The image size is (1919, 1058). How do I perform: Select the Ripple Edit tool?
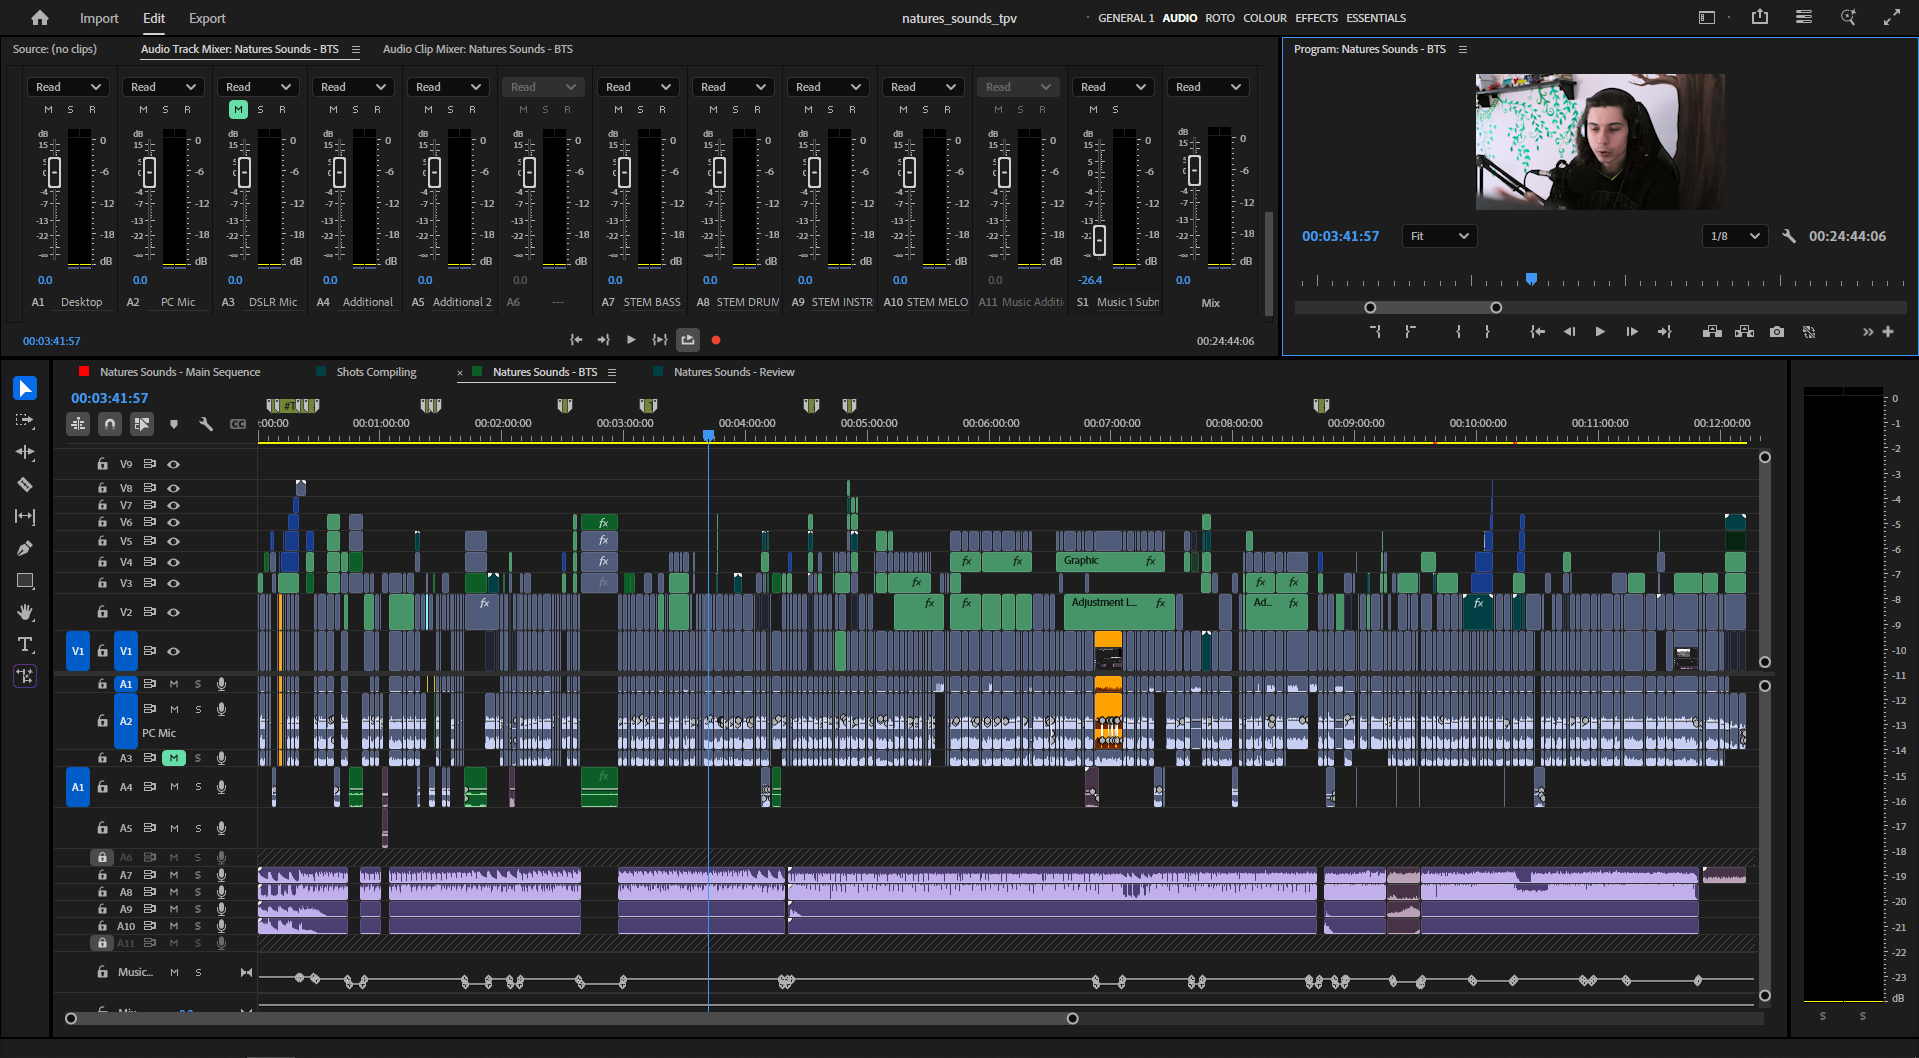click(x=25, y=452)
